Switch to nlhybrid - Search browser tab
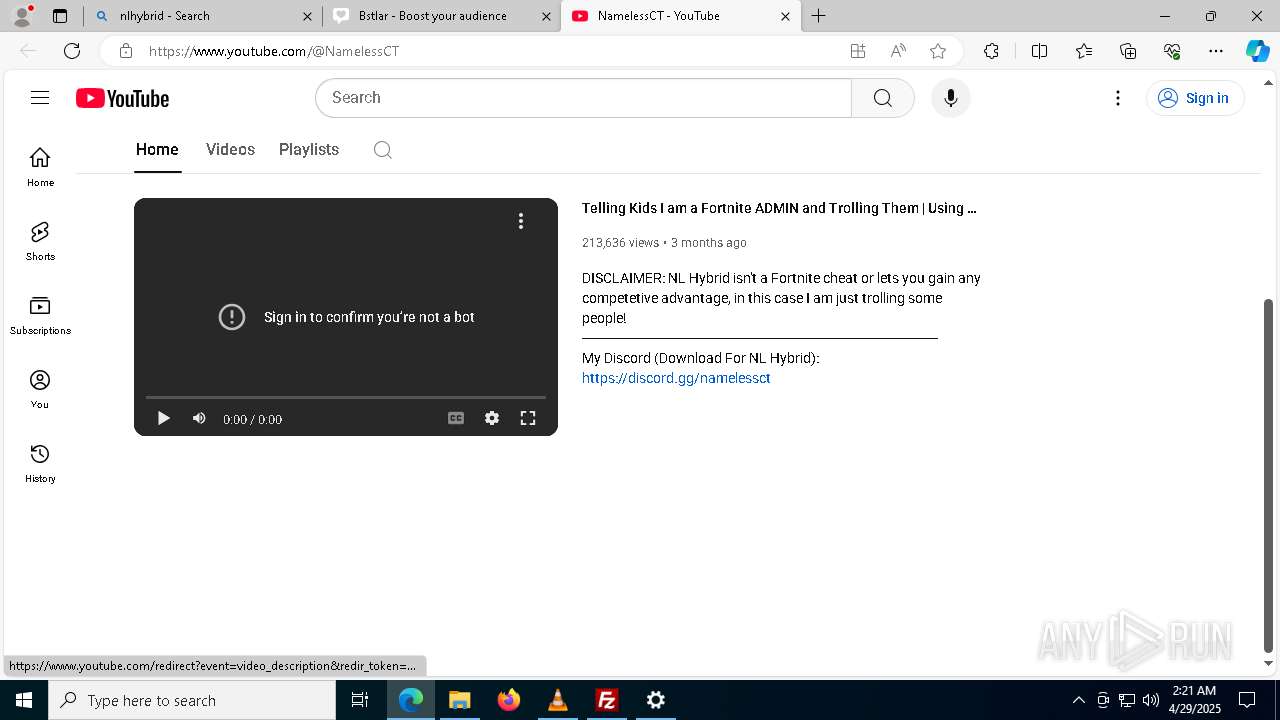 click(203, 16)
